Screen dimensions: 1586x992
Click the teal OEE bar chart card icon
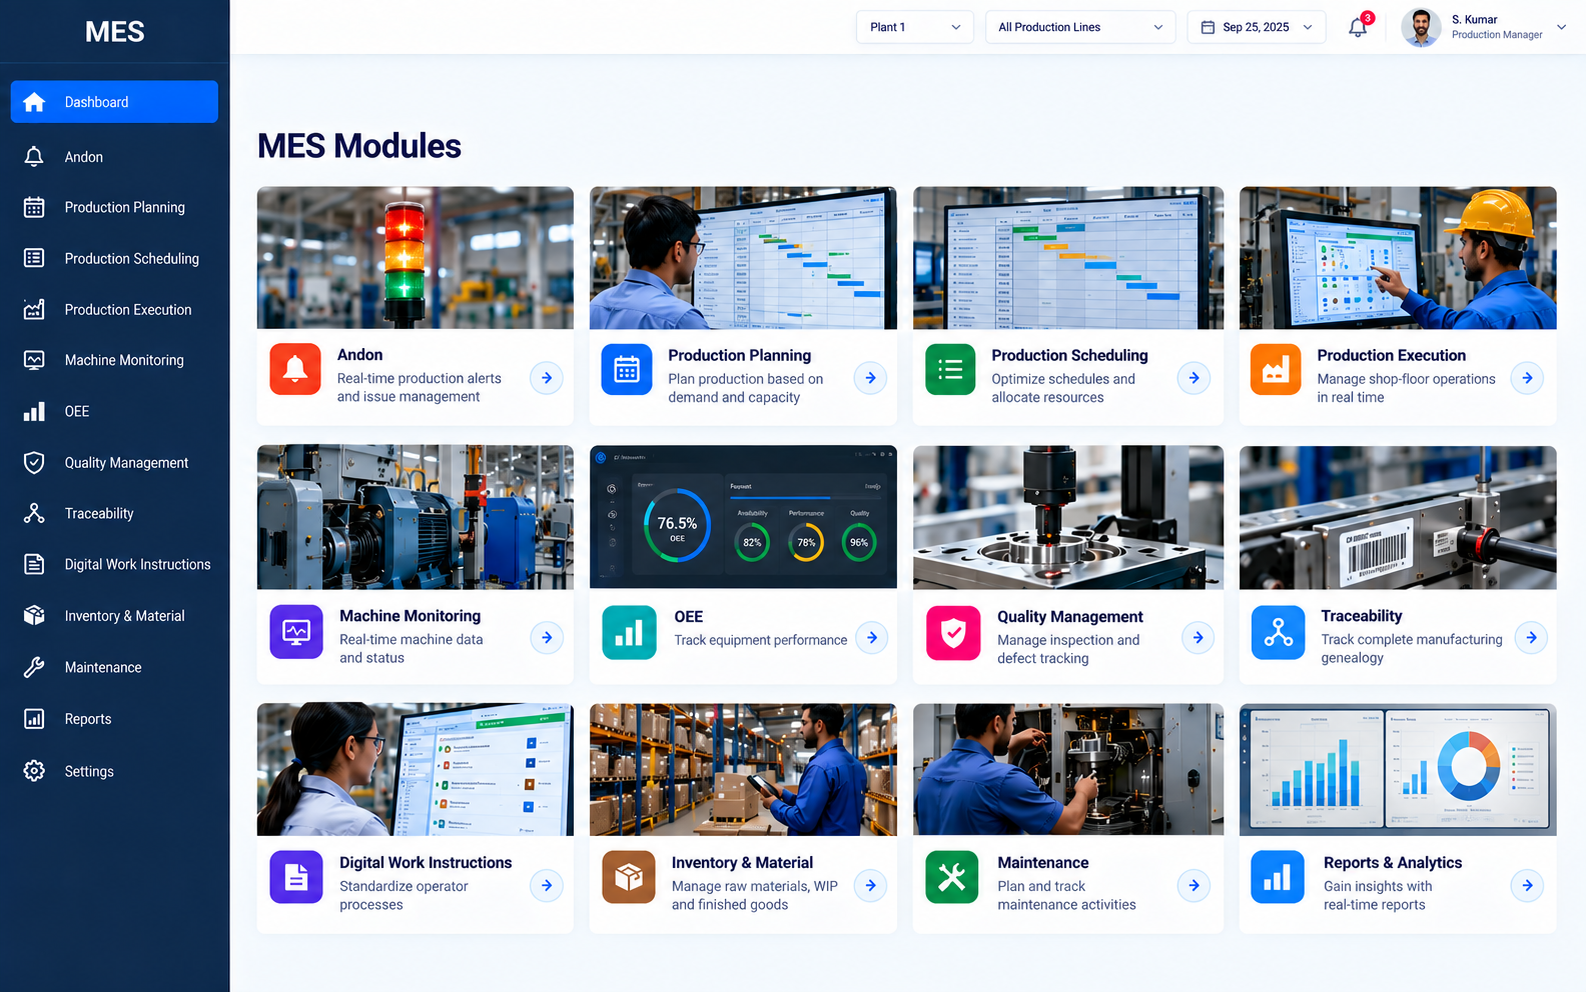(x=629, y=632)
